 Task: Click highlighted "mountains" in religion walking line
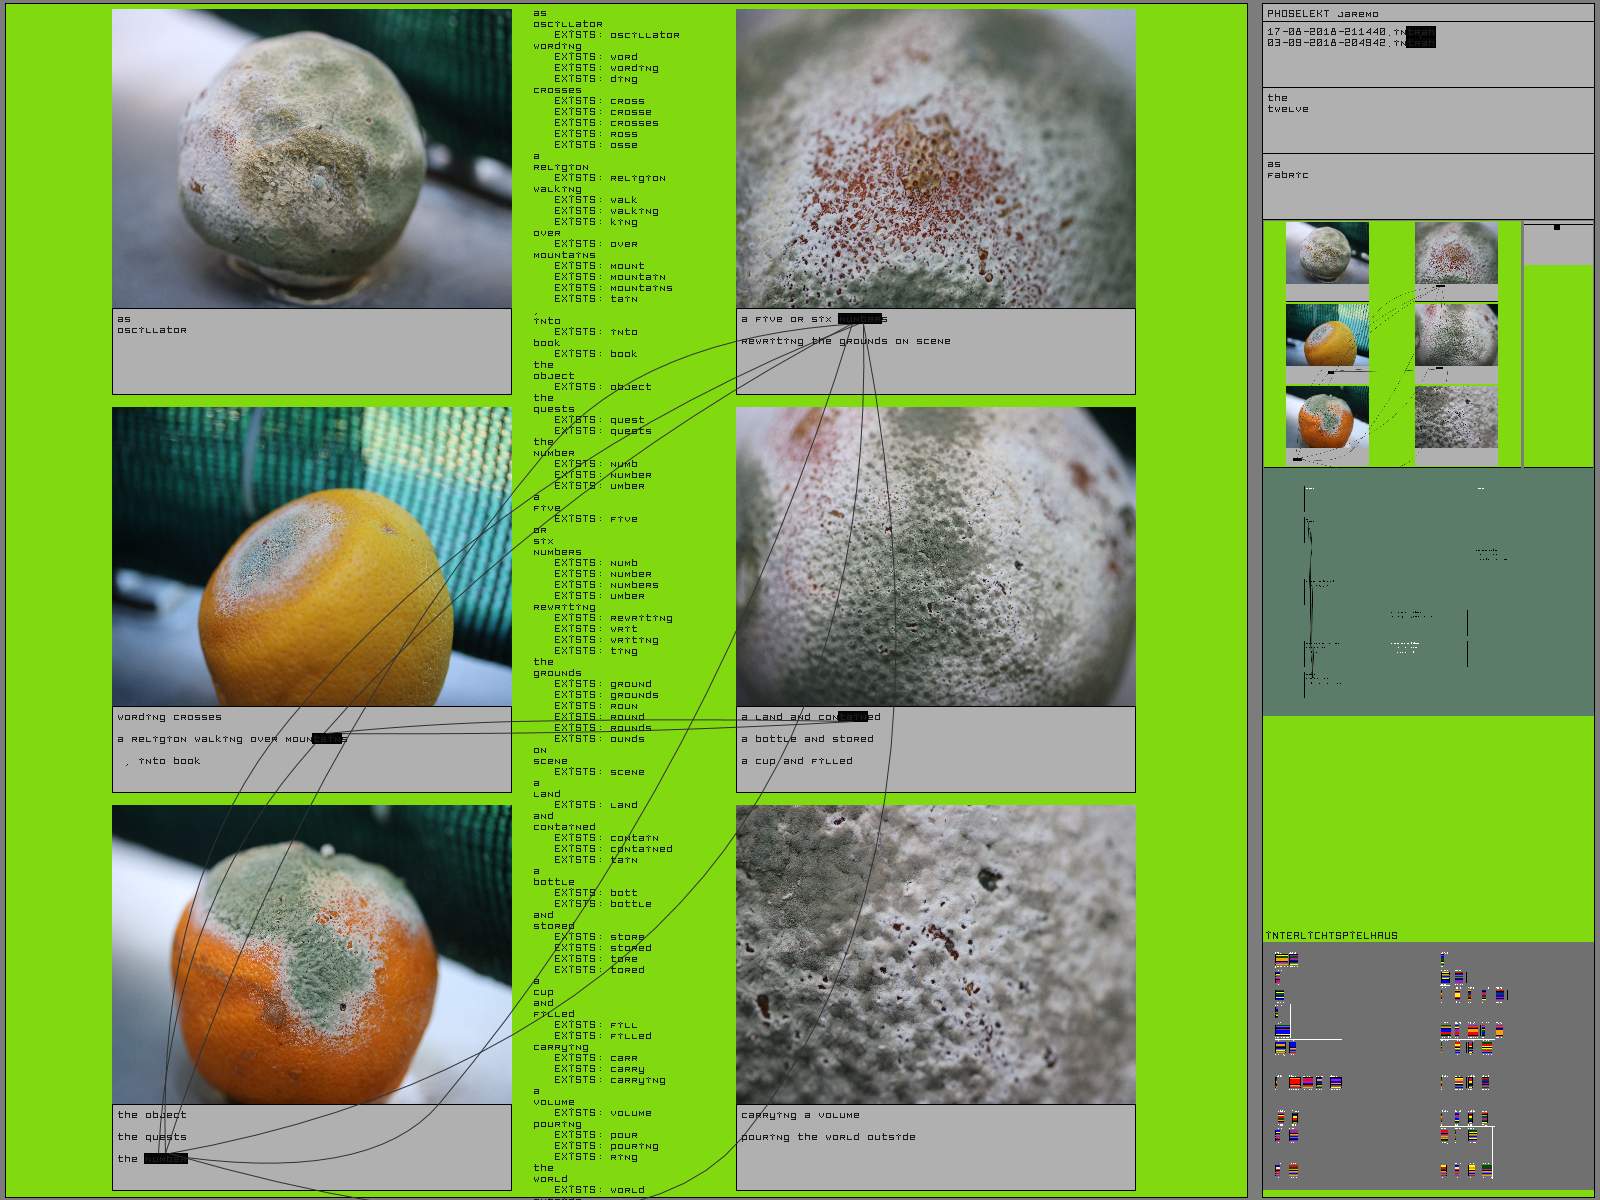coord(327,739)
